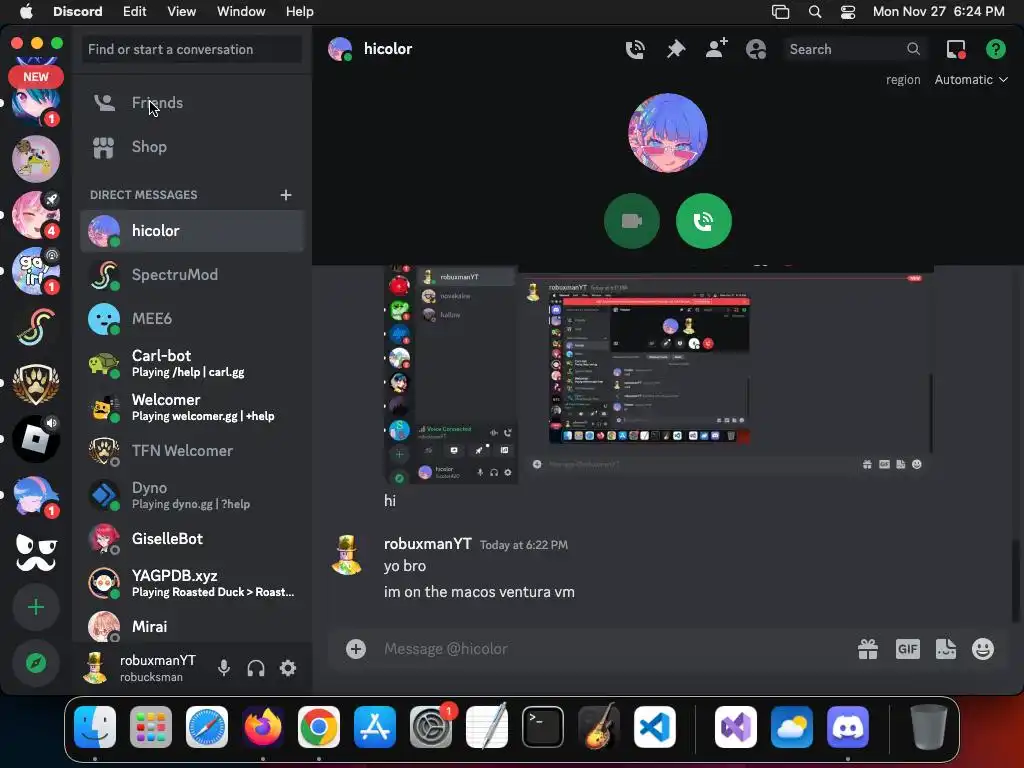Open Control Center in the menu bar
The width and height of the screenshot is (1024, 768).
pyautogui.click(x=848, y=12)
